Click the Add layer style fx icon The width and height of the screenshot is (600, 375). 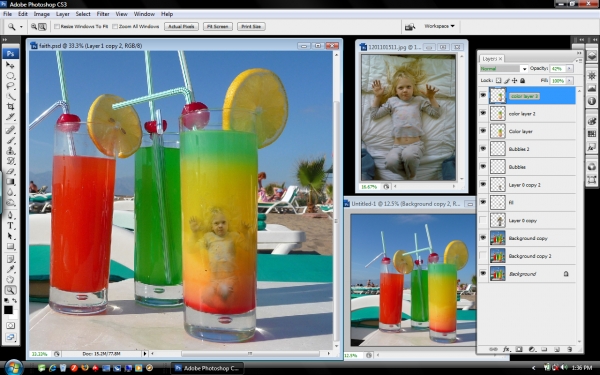[x=507, y=349]
